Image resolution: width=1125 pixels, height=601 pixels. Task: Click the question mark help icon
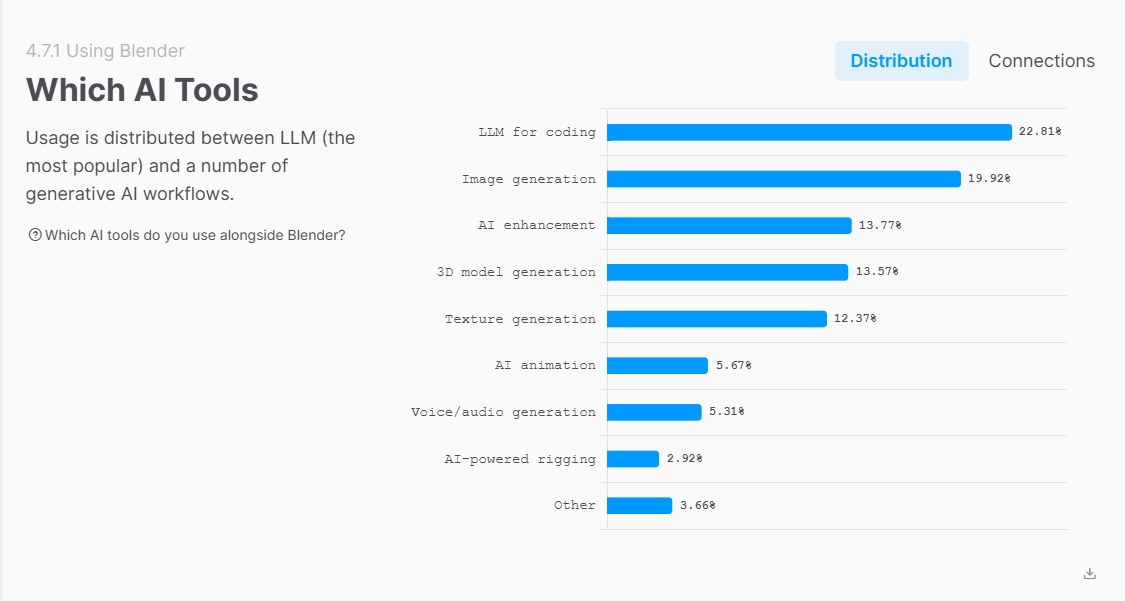click(35, 235)
